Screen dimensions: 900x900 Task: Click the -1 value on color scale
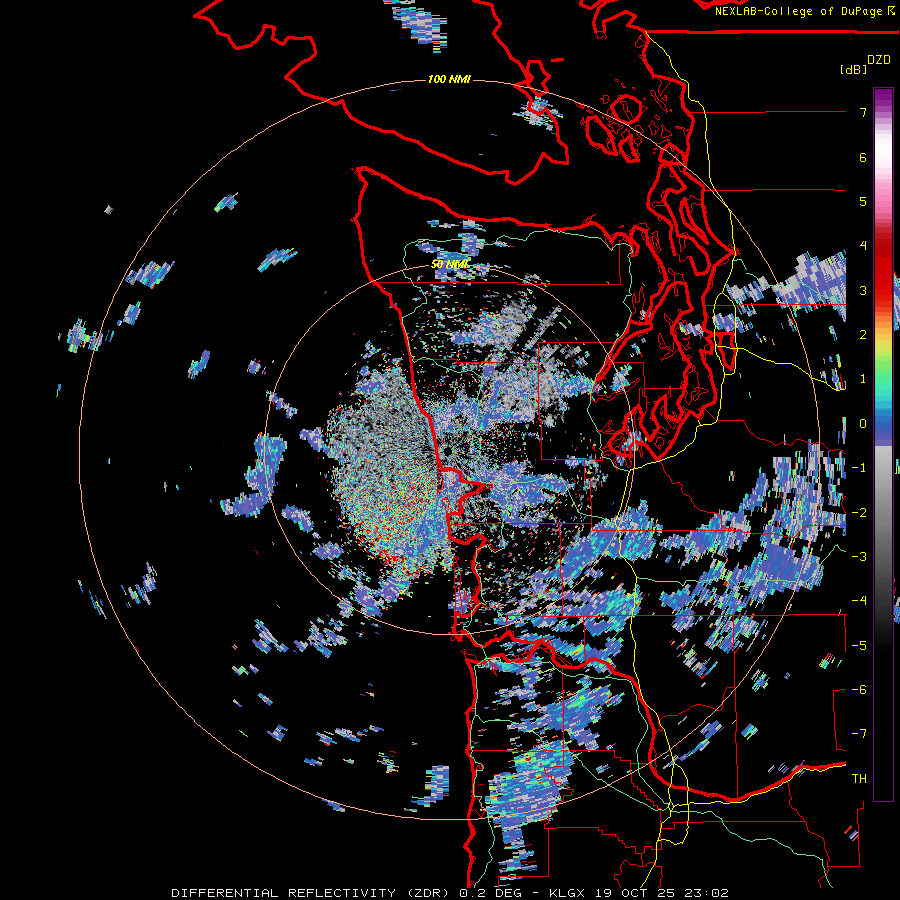coord(859,468)
